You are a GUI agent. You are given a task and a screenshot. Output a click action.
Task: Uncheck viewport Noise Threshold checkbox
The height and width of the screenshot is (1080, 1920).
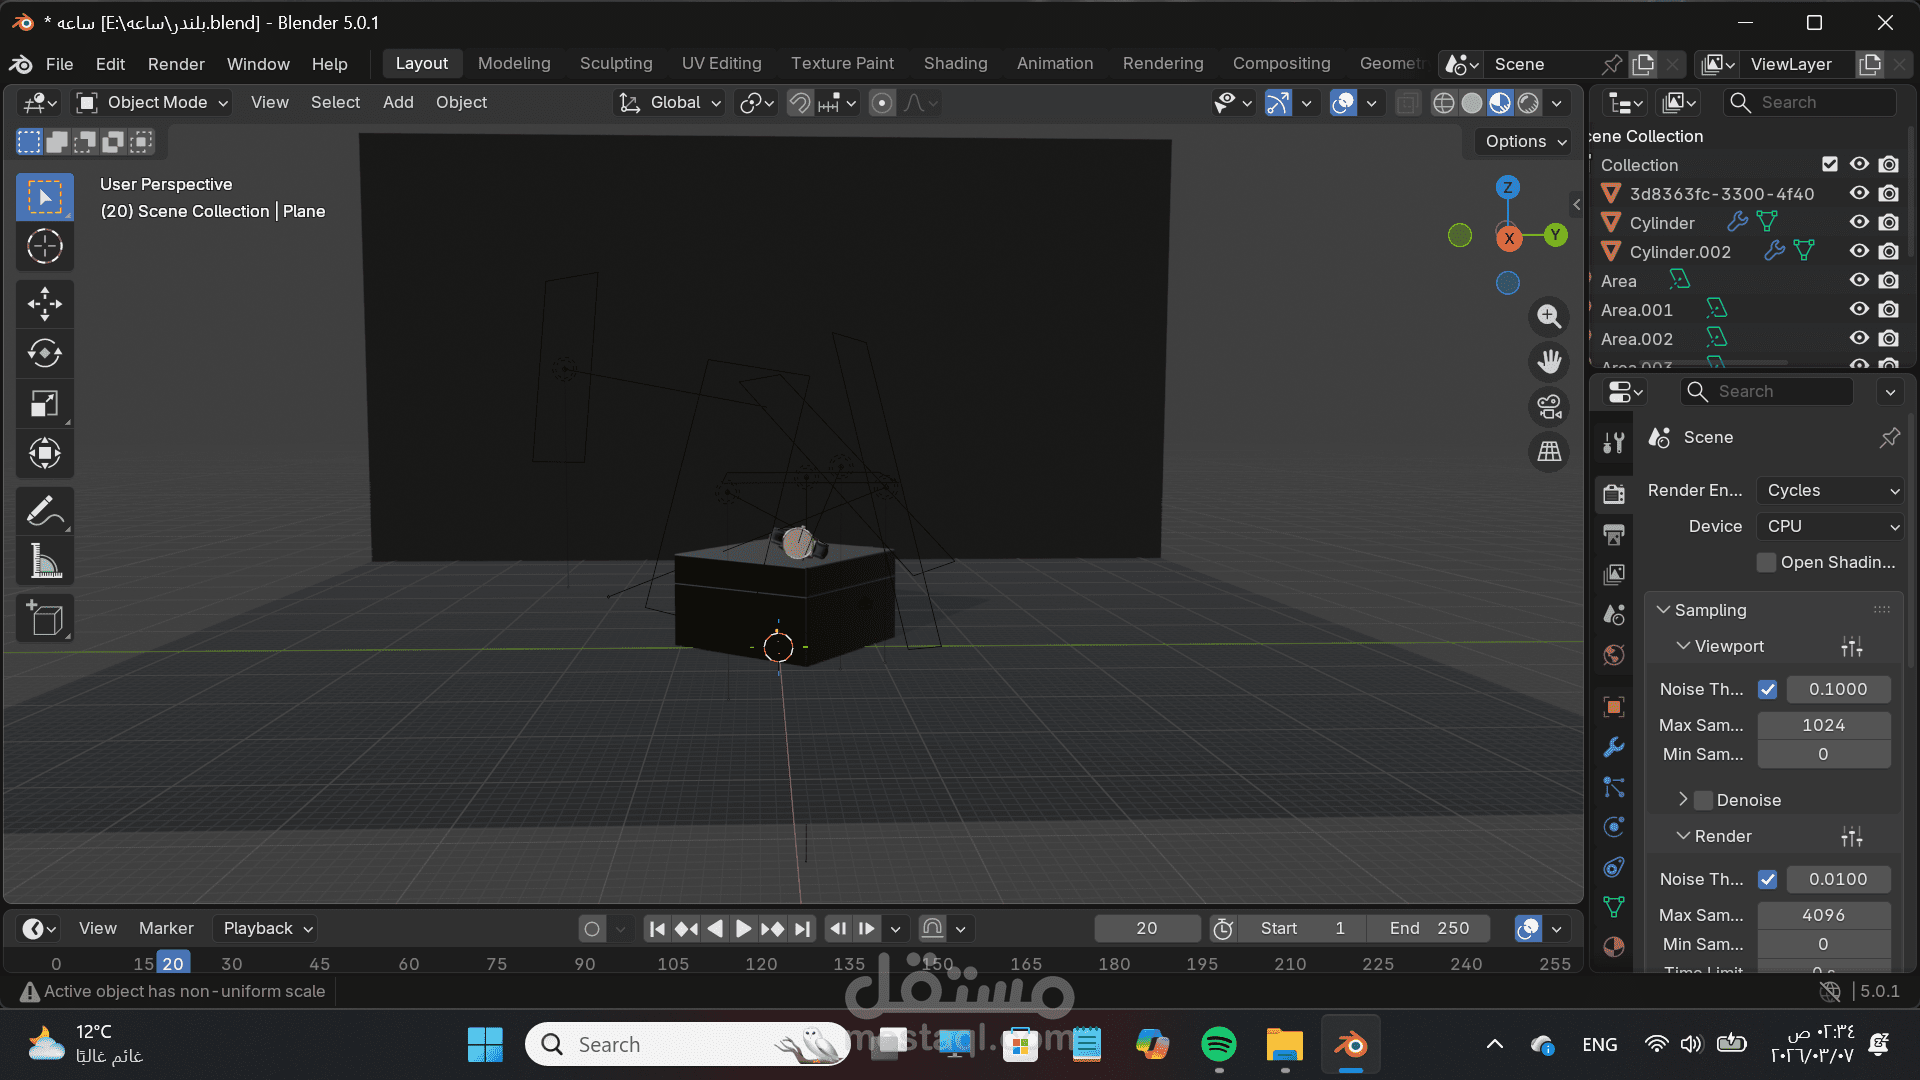(x=1767, y=689)
